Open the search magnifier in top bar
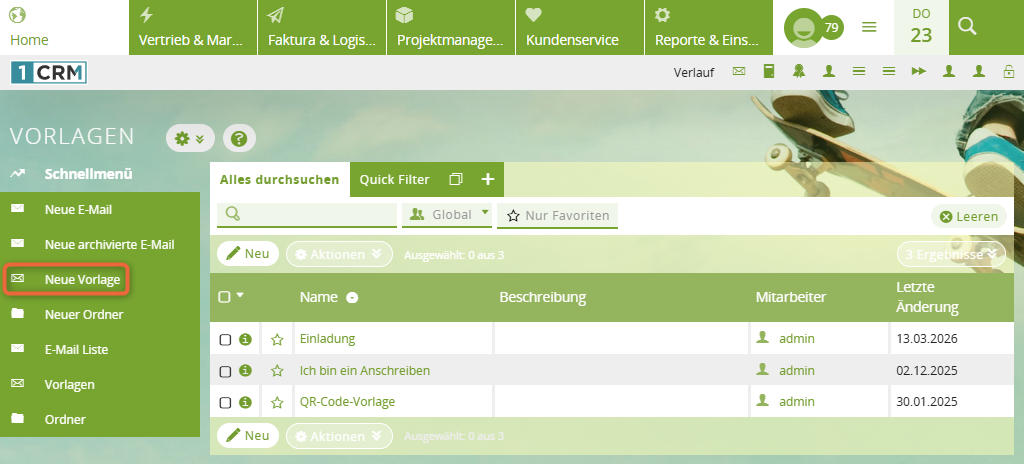This screenshot has height=464, width=1024. [967, 27]
